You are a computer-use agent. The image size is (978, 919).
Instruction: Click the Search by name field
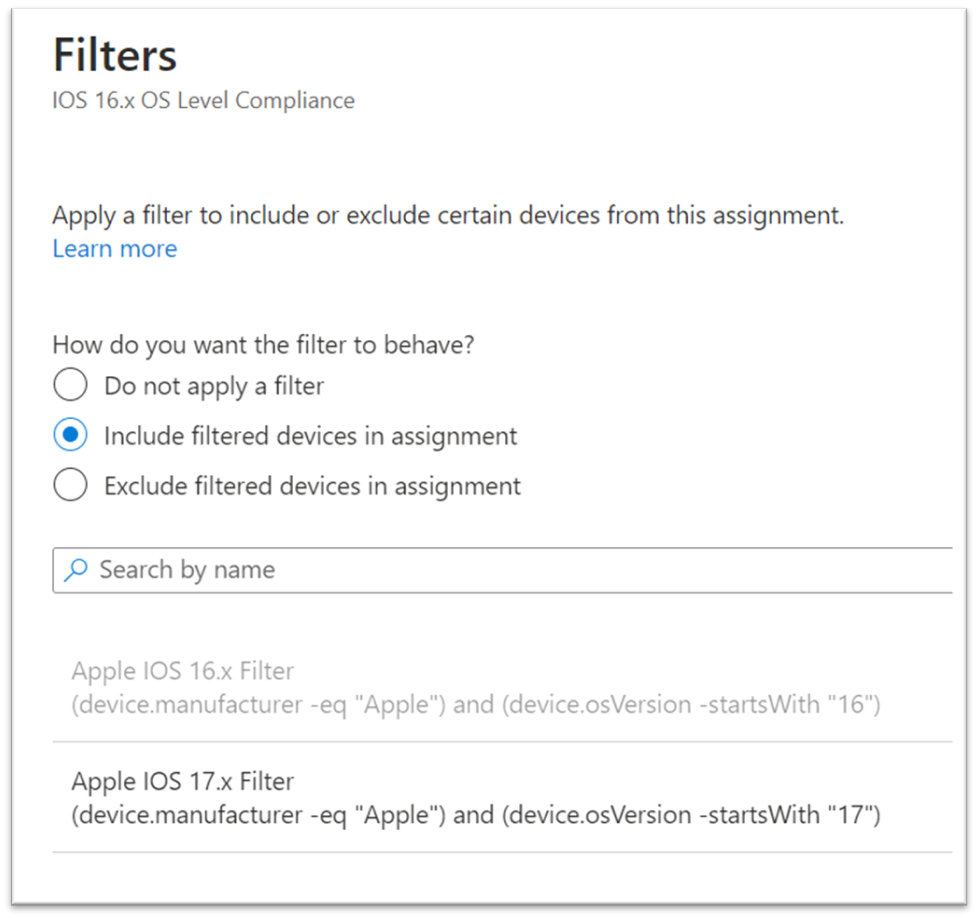click(x=502, y=570)
